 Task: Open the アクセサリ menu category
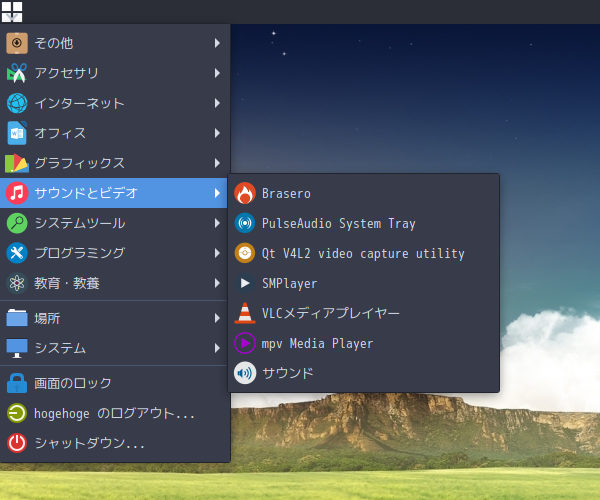click(x=114, y=73)
